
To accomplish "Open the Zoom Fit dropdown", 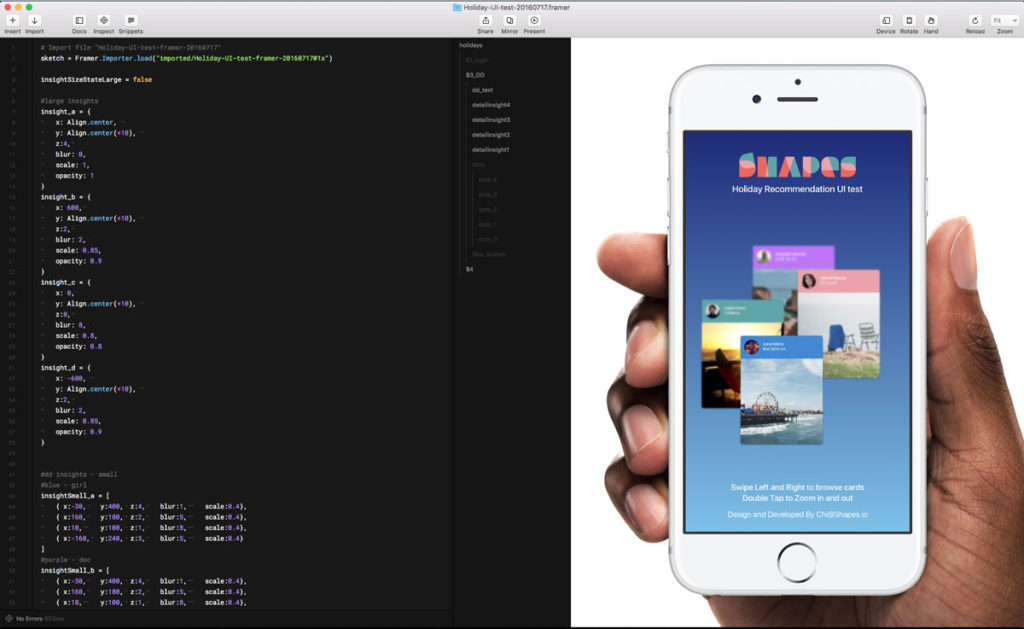I will coord(1004,20).
